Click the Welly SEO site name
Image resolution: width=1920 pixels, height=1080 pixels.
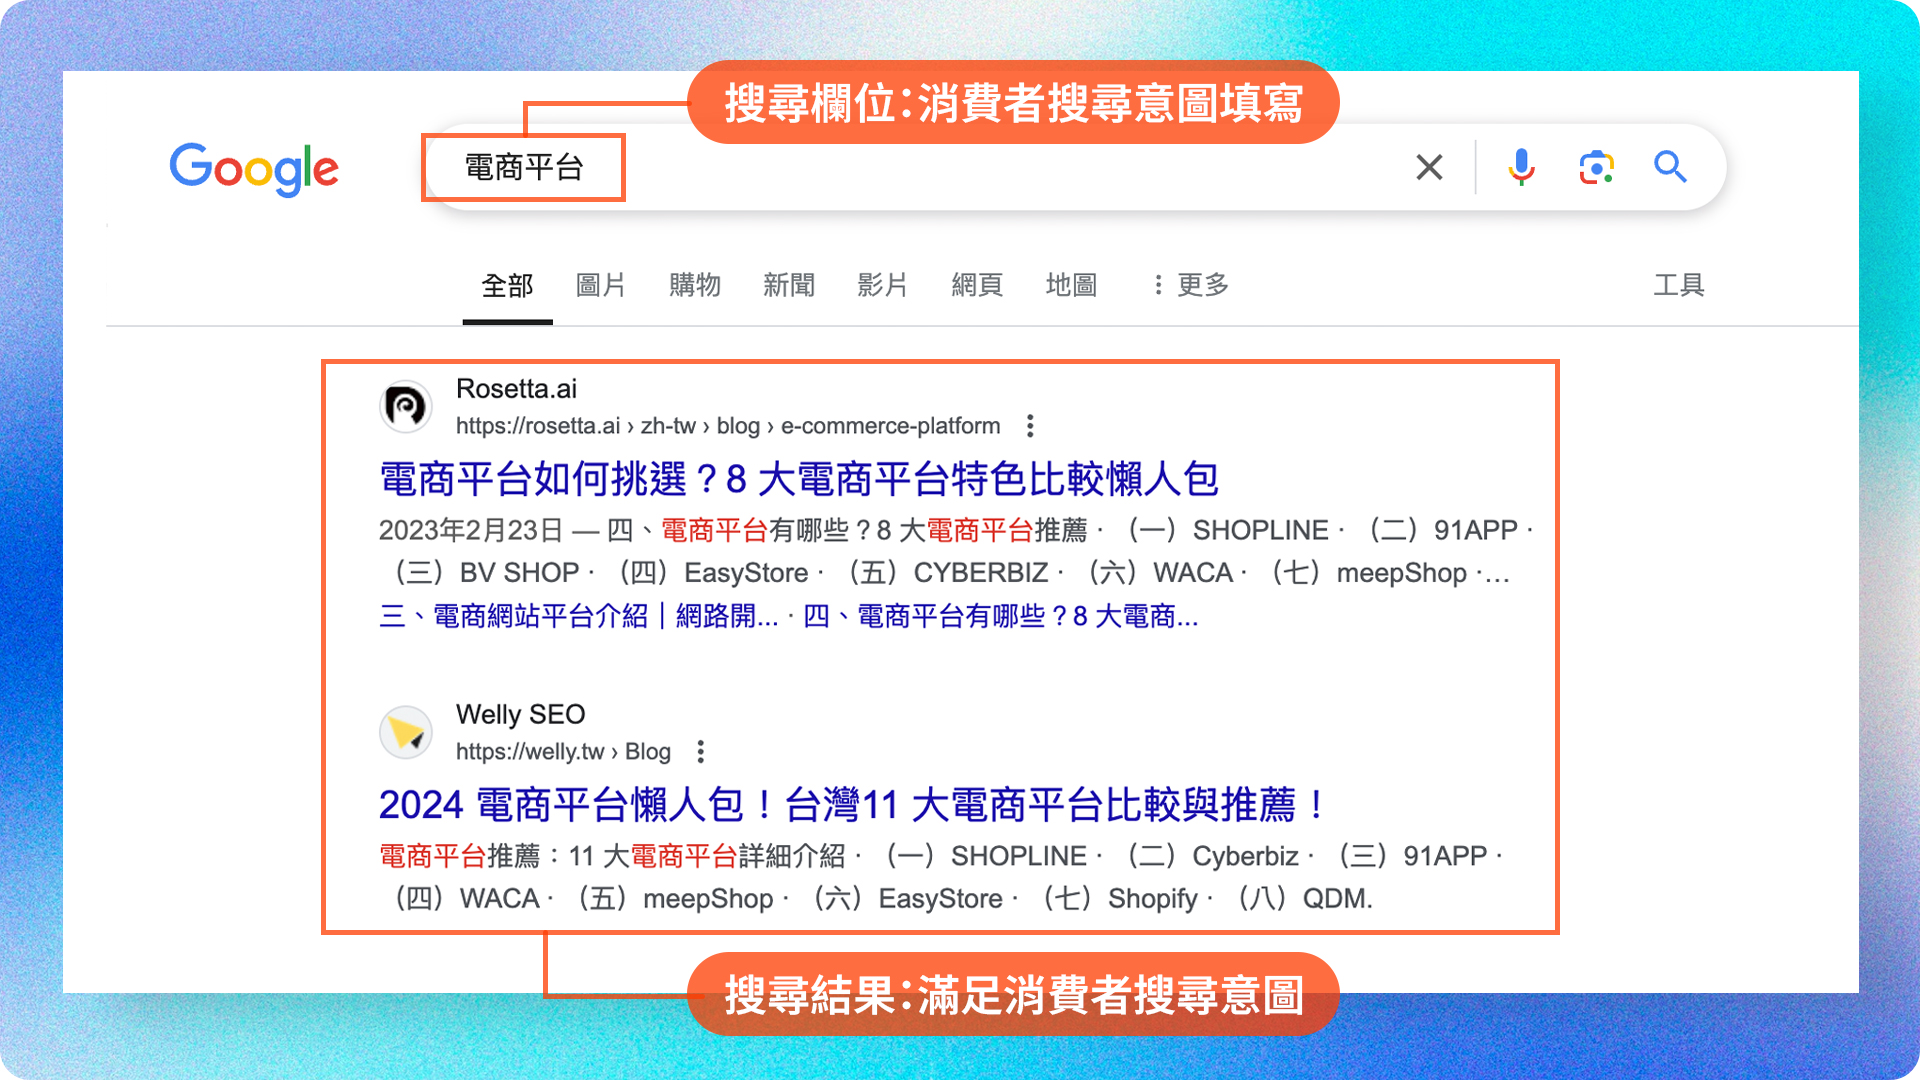pyautogui.click(x=520, y=715)
